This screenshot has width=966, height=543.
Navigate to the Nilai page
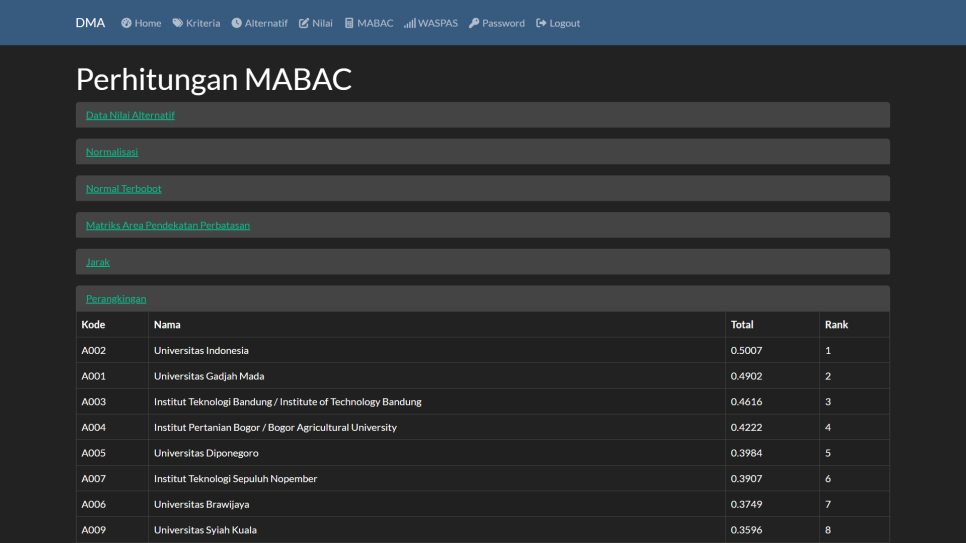315,23
